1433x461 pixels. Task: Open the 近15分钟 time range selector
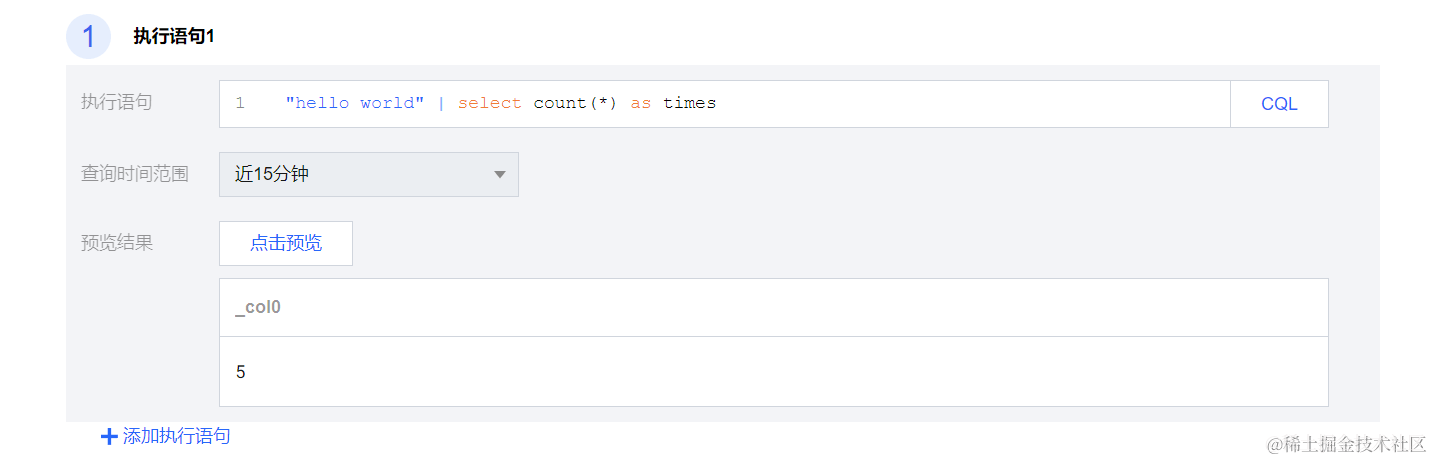(368, 175)
